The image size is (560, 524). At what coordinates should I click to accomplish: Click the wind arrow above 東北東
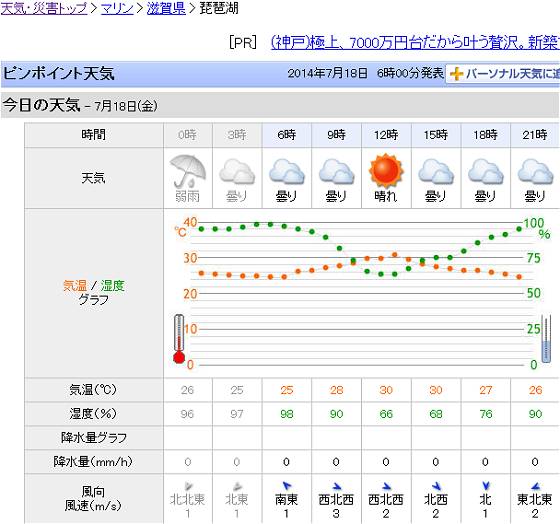(x=535, y=486)
